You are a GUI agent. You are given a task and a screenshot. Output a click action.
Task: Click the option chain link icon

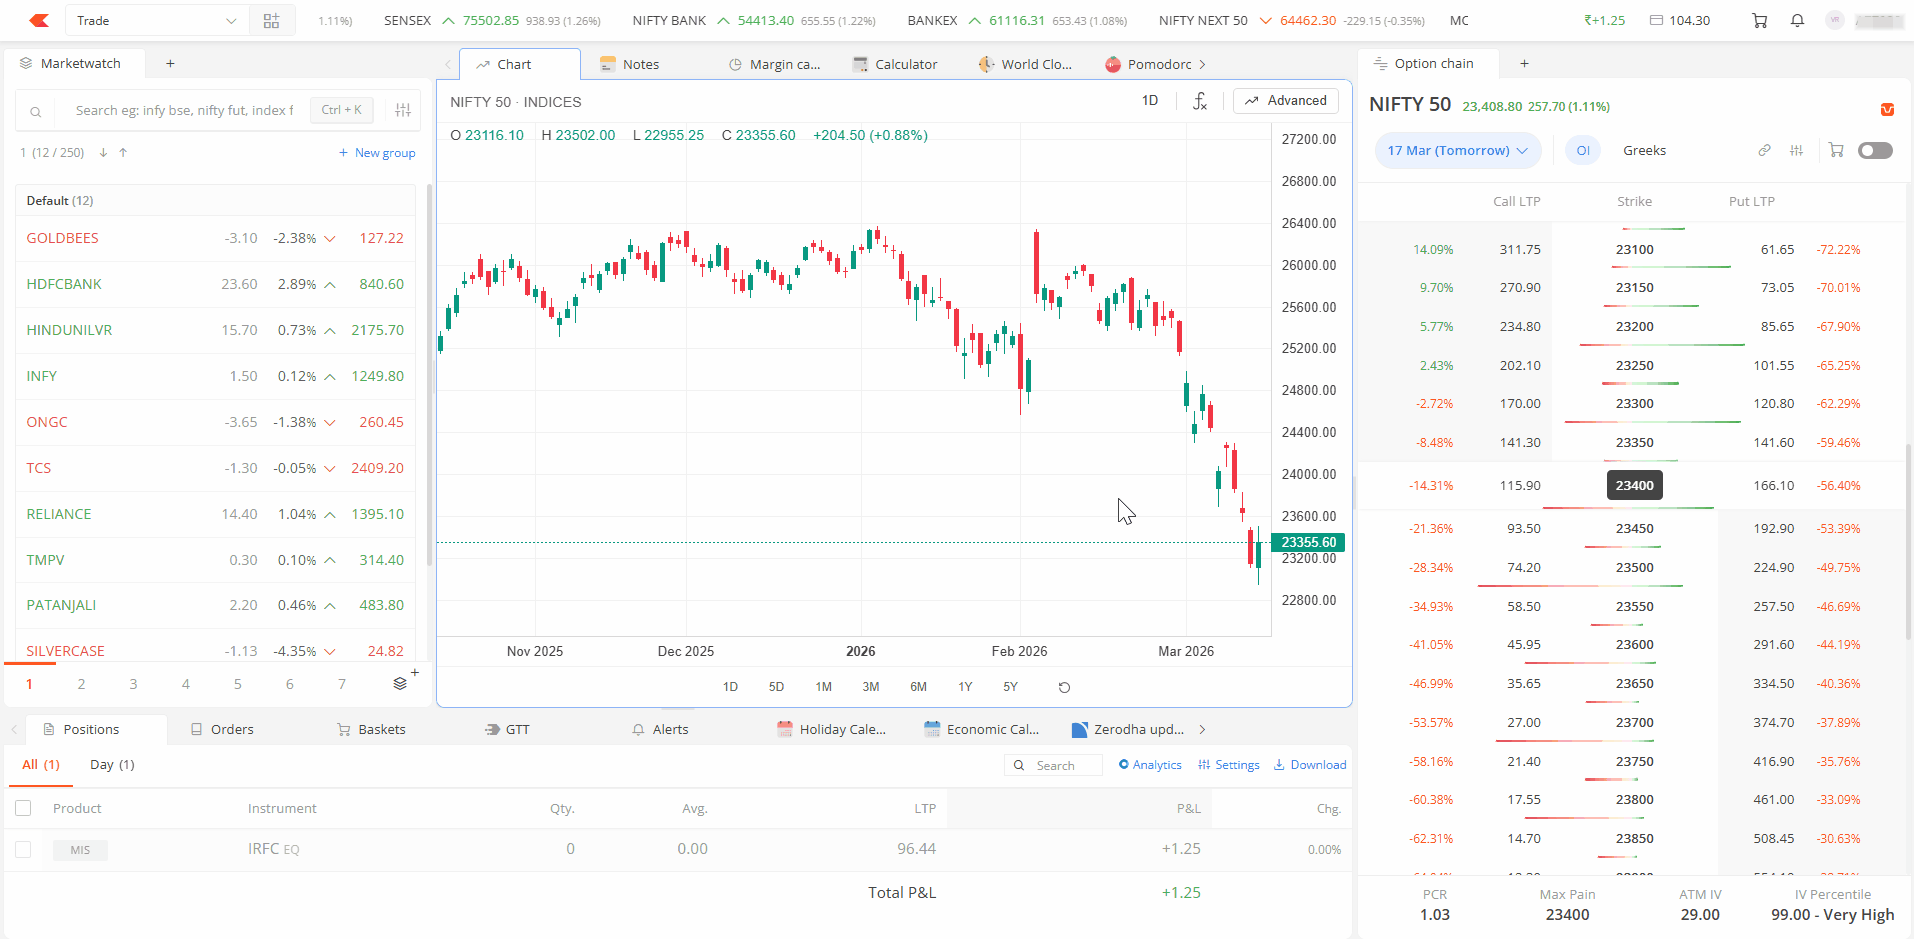1764,151
